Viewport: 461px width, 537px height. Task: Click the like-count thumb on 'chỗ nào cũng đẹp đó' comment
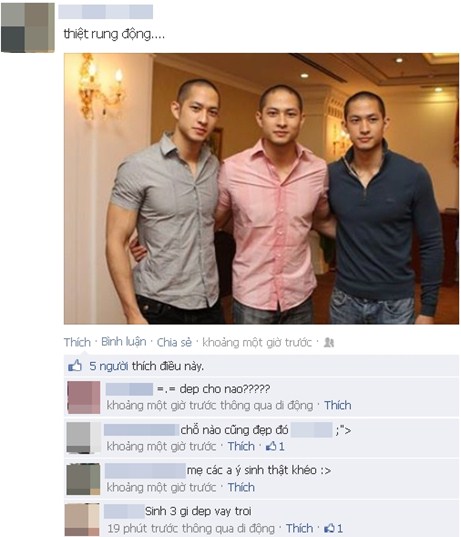tap(271, 446)
